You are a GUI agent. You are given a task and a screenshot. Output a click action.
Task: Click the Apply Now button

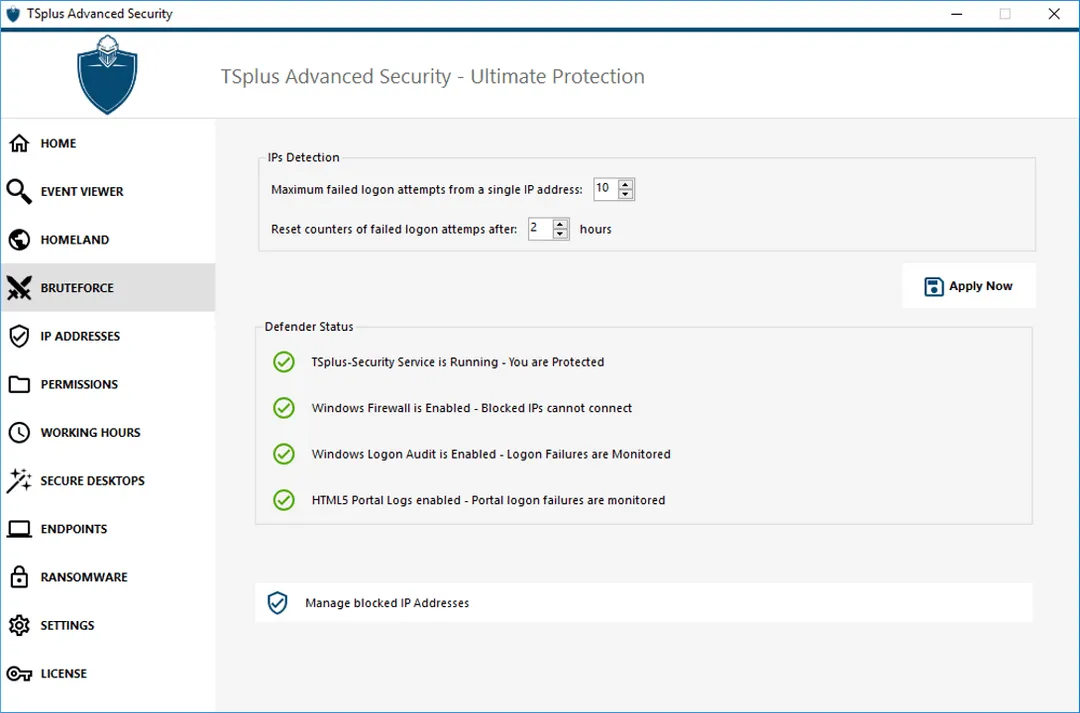click(968, 286)
